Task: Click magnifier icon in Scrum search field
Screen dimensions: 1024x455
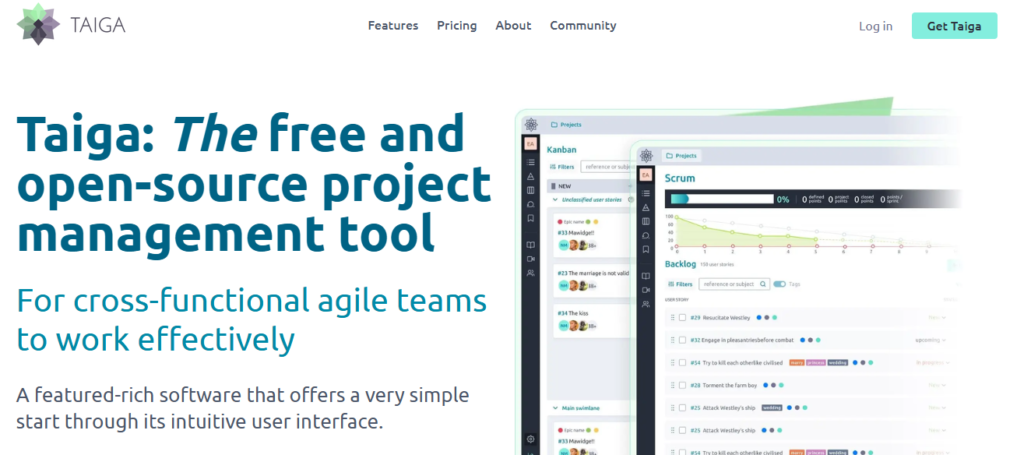Action: tap(763, 284)
